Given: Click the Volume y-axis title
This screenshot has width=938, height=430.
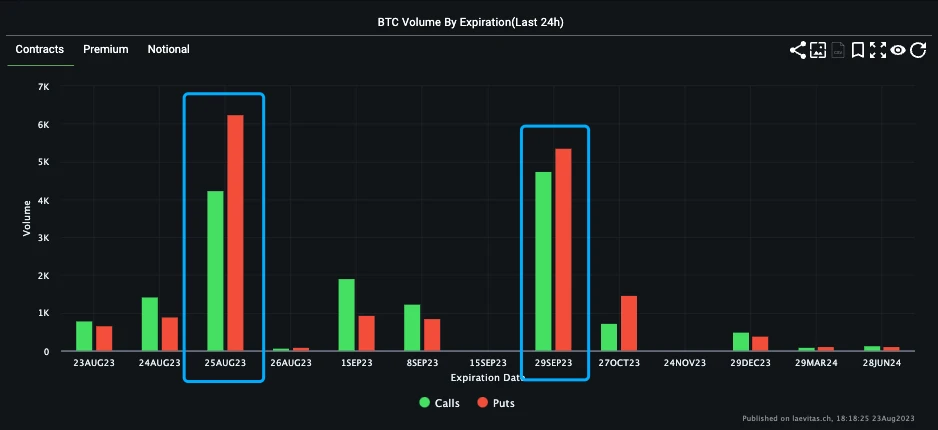Looking at the screenshot, I should click(26, 218).
